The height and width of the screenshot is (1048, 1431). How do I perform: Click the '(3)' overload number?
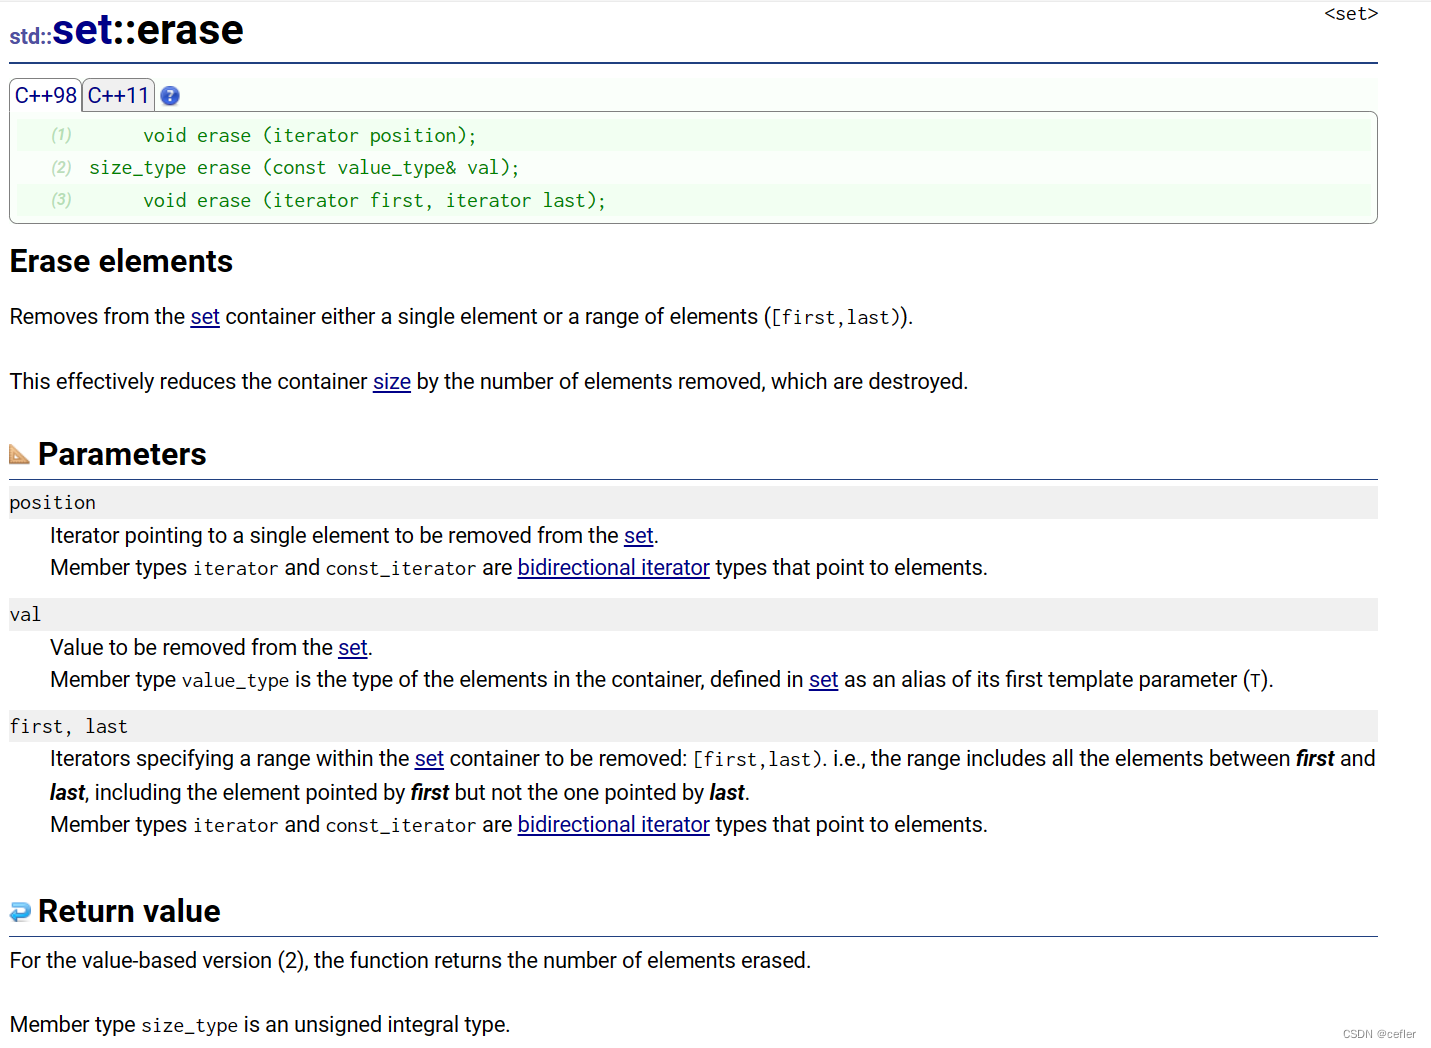click(x=61, y=200)
